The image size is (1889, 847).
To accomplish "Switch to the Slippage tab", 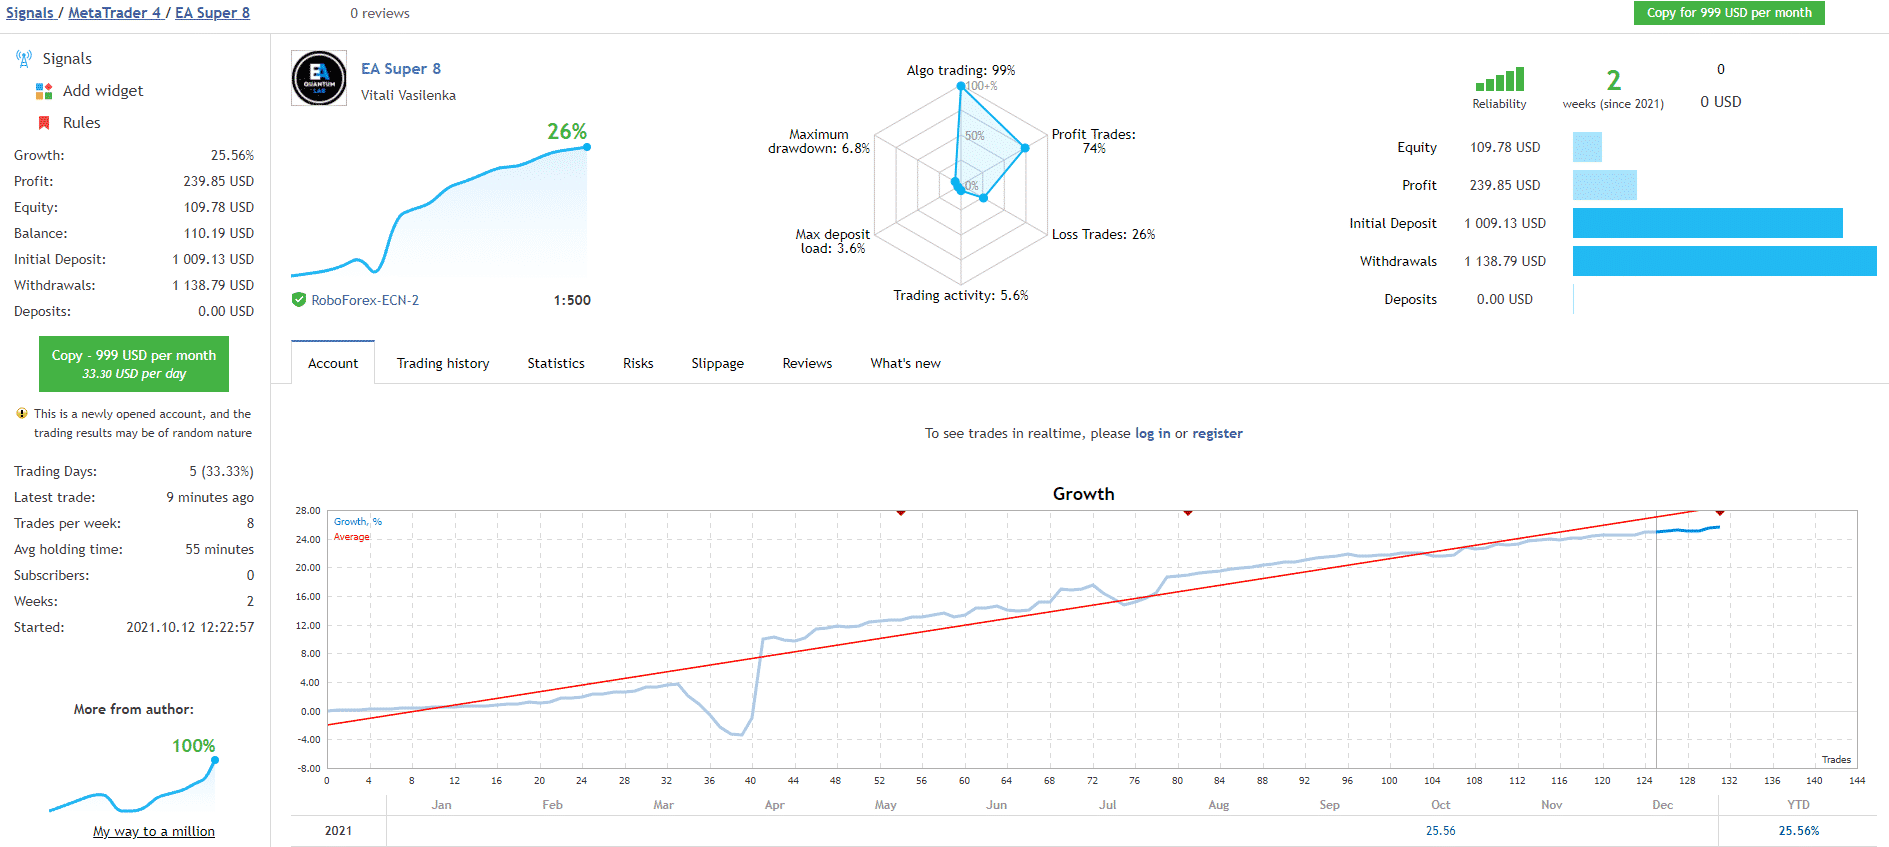I will pos(718,363).
